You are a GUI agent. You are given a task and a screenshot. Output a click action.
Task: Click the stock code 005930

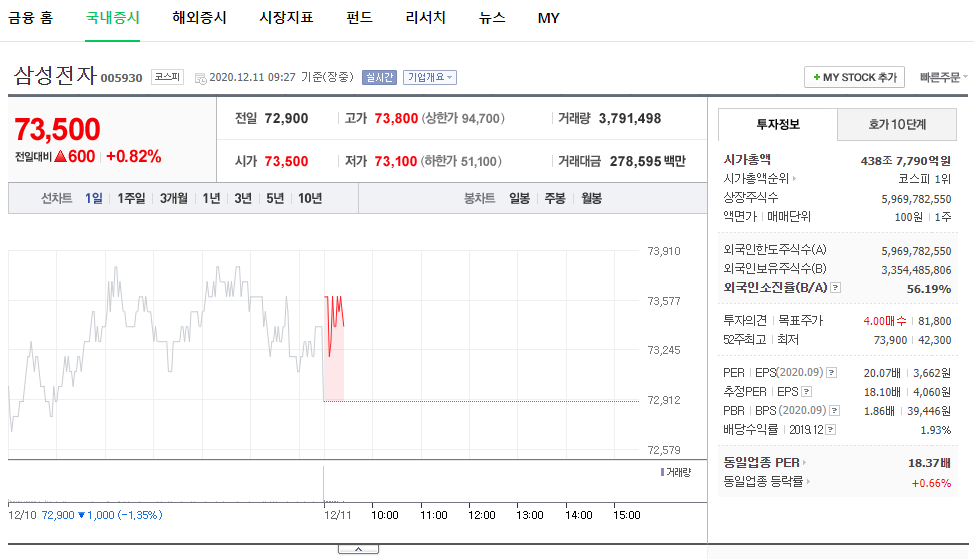pos(122,78)
